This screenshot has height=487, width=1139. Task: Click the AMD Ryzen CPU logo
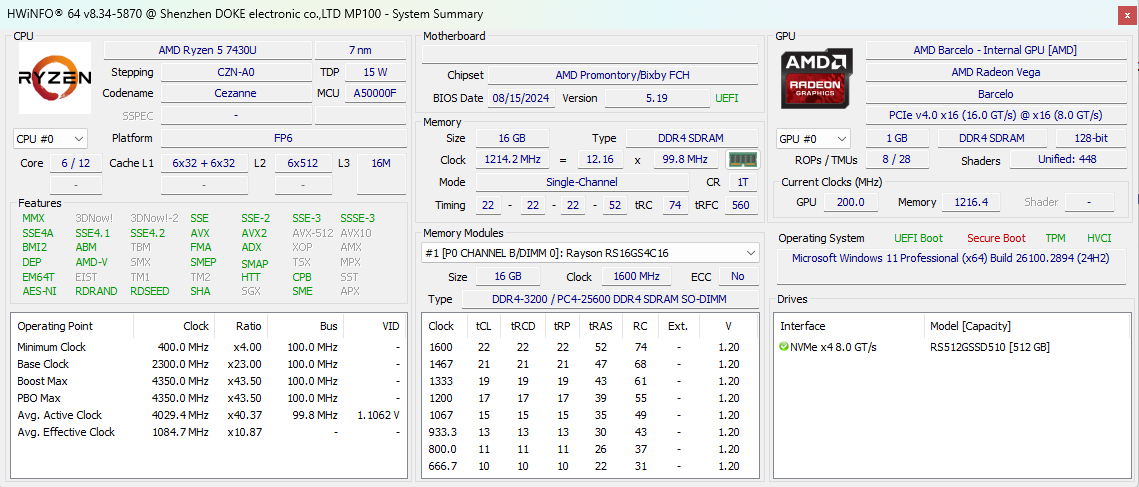55,78
